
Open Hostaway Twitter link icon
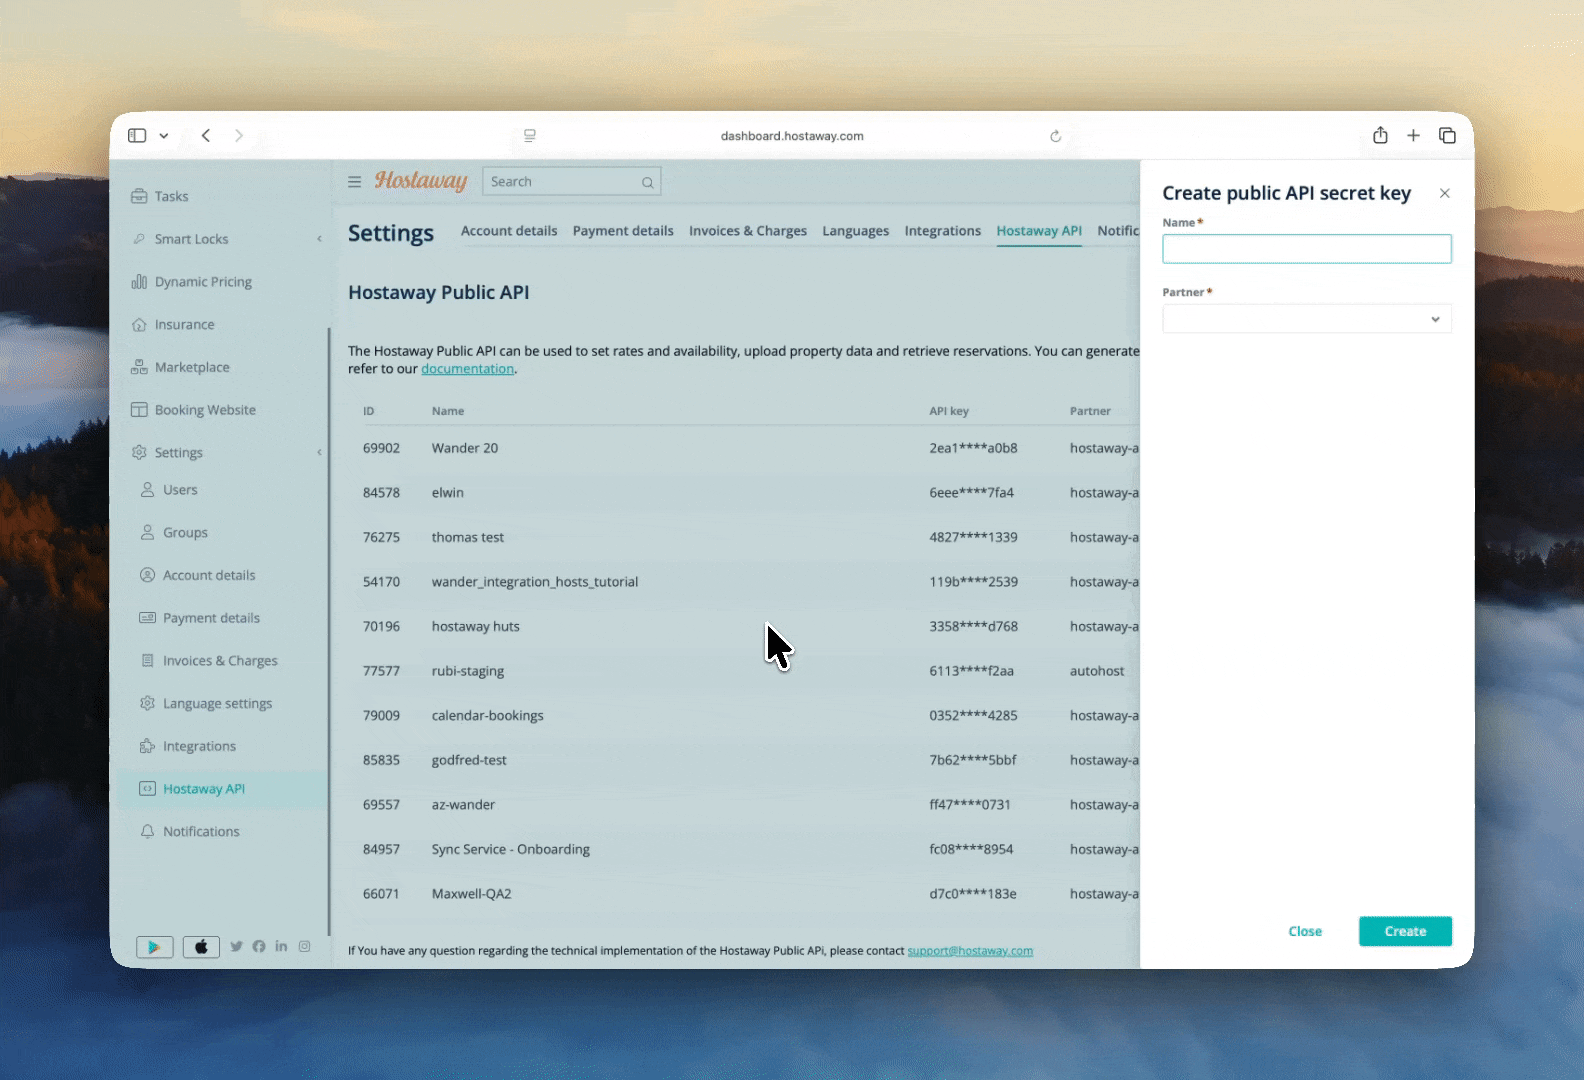[237, 946]
